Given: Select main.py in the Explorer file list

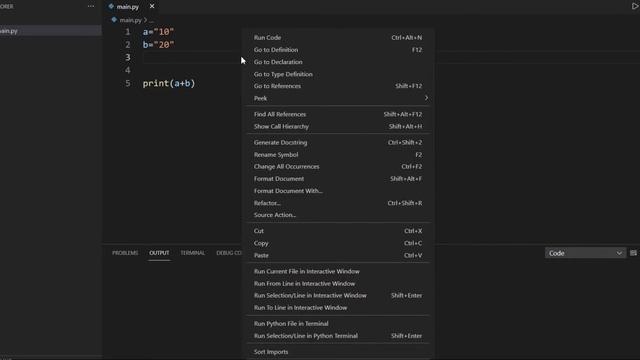Looking at the screenshot, I should pos(51,31).
